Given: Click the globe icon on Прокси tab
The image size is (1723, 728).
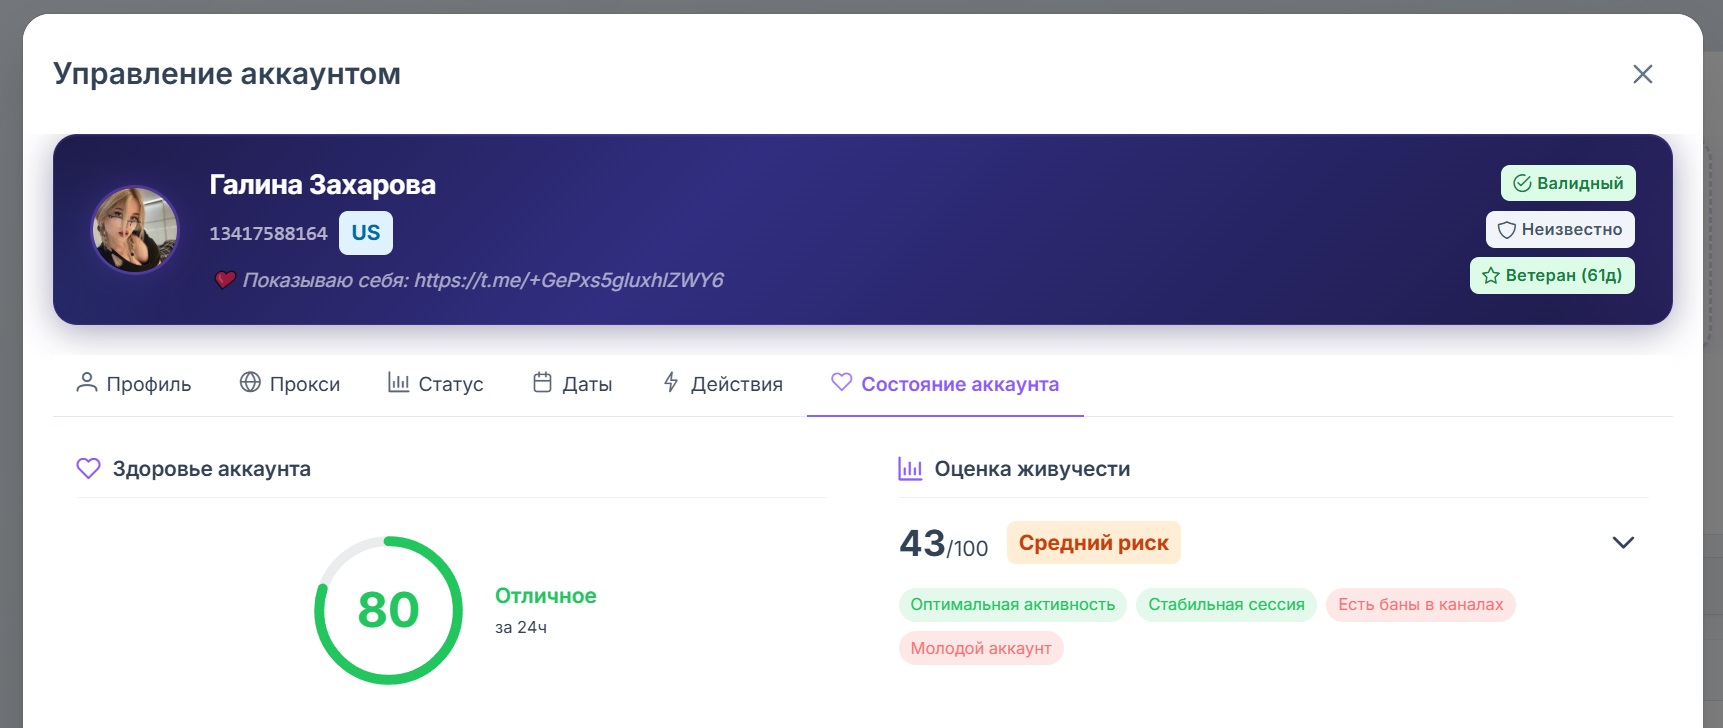Looking at the screenshot, I should pyautogui.click(x=250, y=382).
